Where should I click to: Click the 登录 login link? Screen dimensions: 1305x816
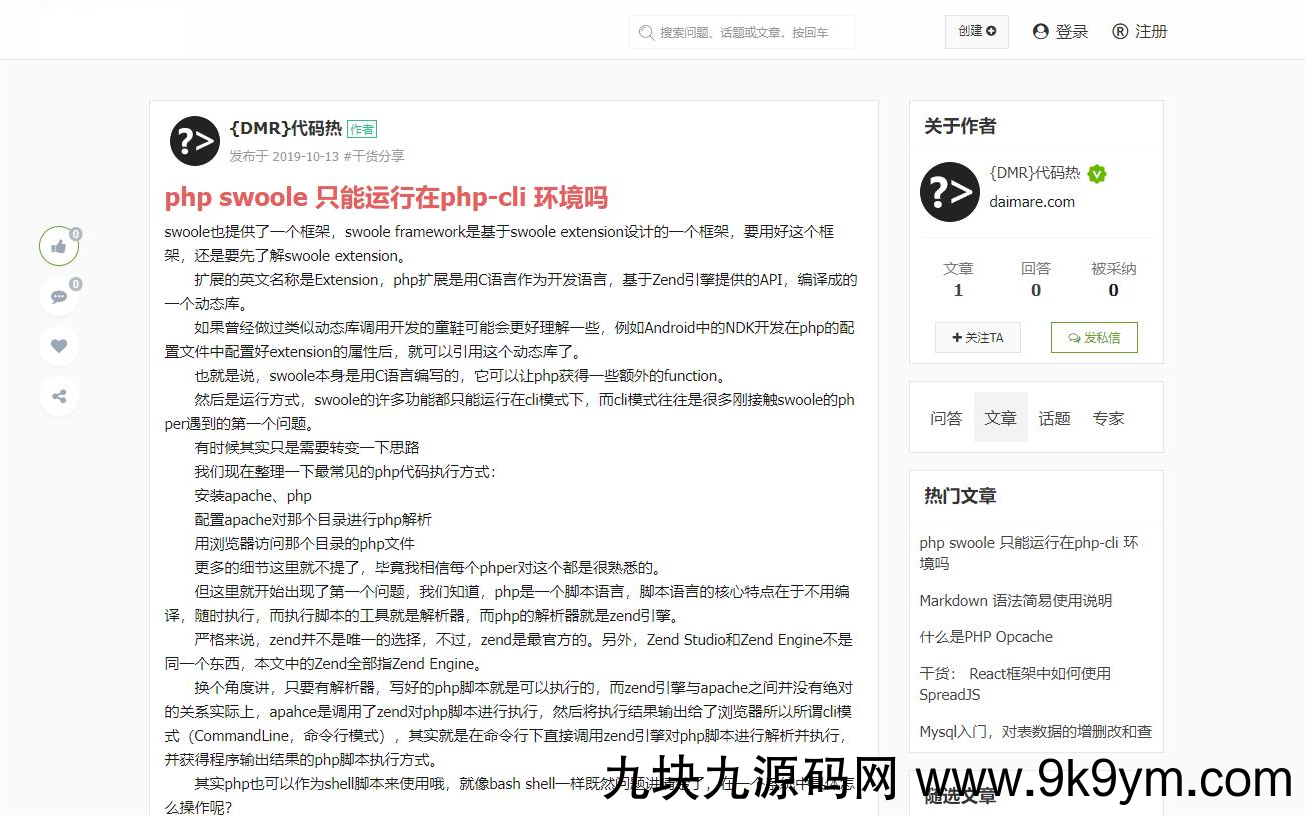[x=1060, y=32]
